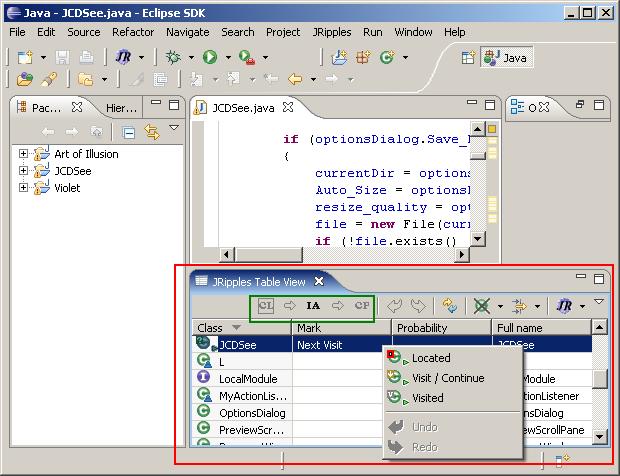Click the yellow branching arrows icon in JRipples toolbar

[x=519, y=306]
